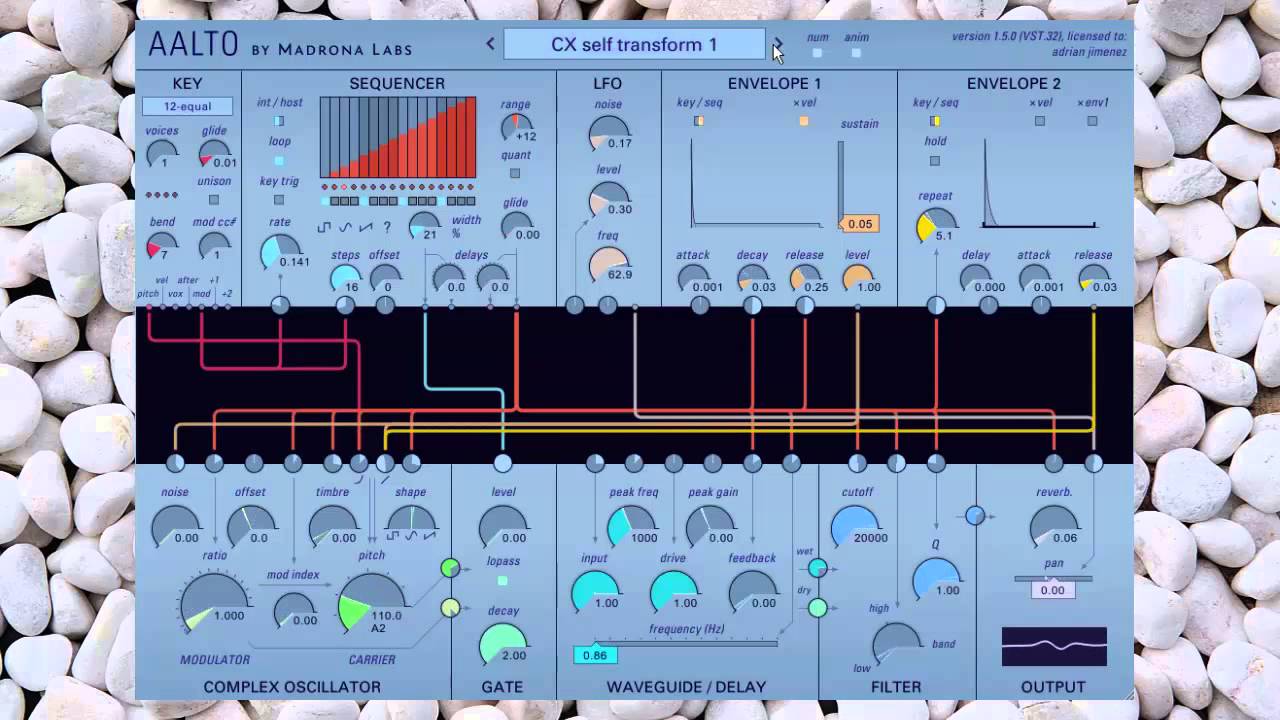1280x720 pixels.
Task: Click the waveguide feedback knob
Action: coord(752,593)
